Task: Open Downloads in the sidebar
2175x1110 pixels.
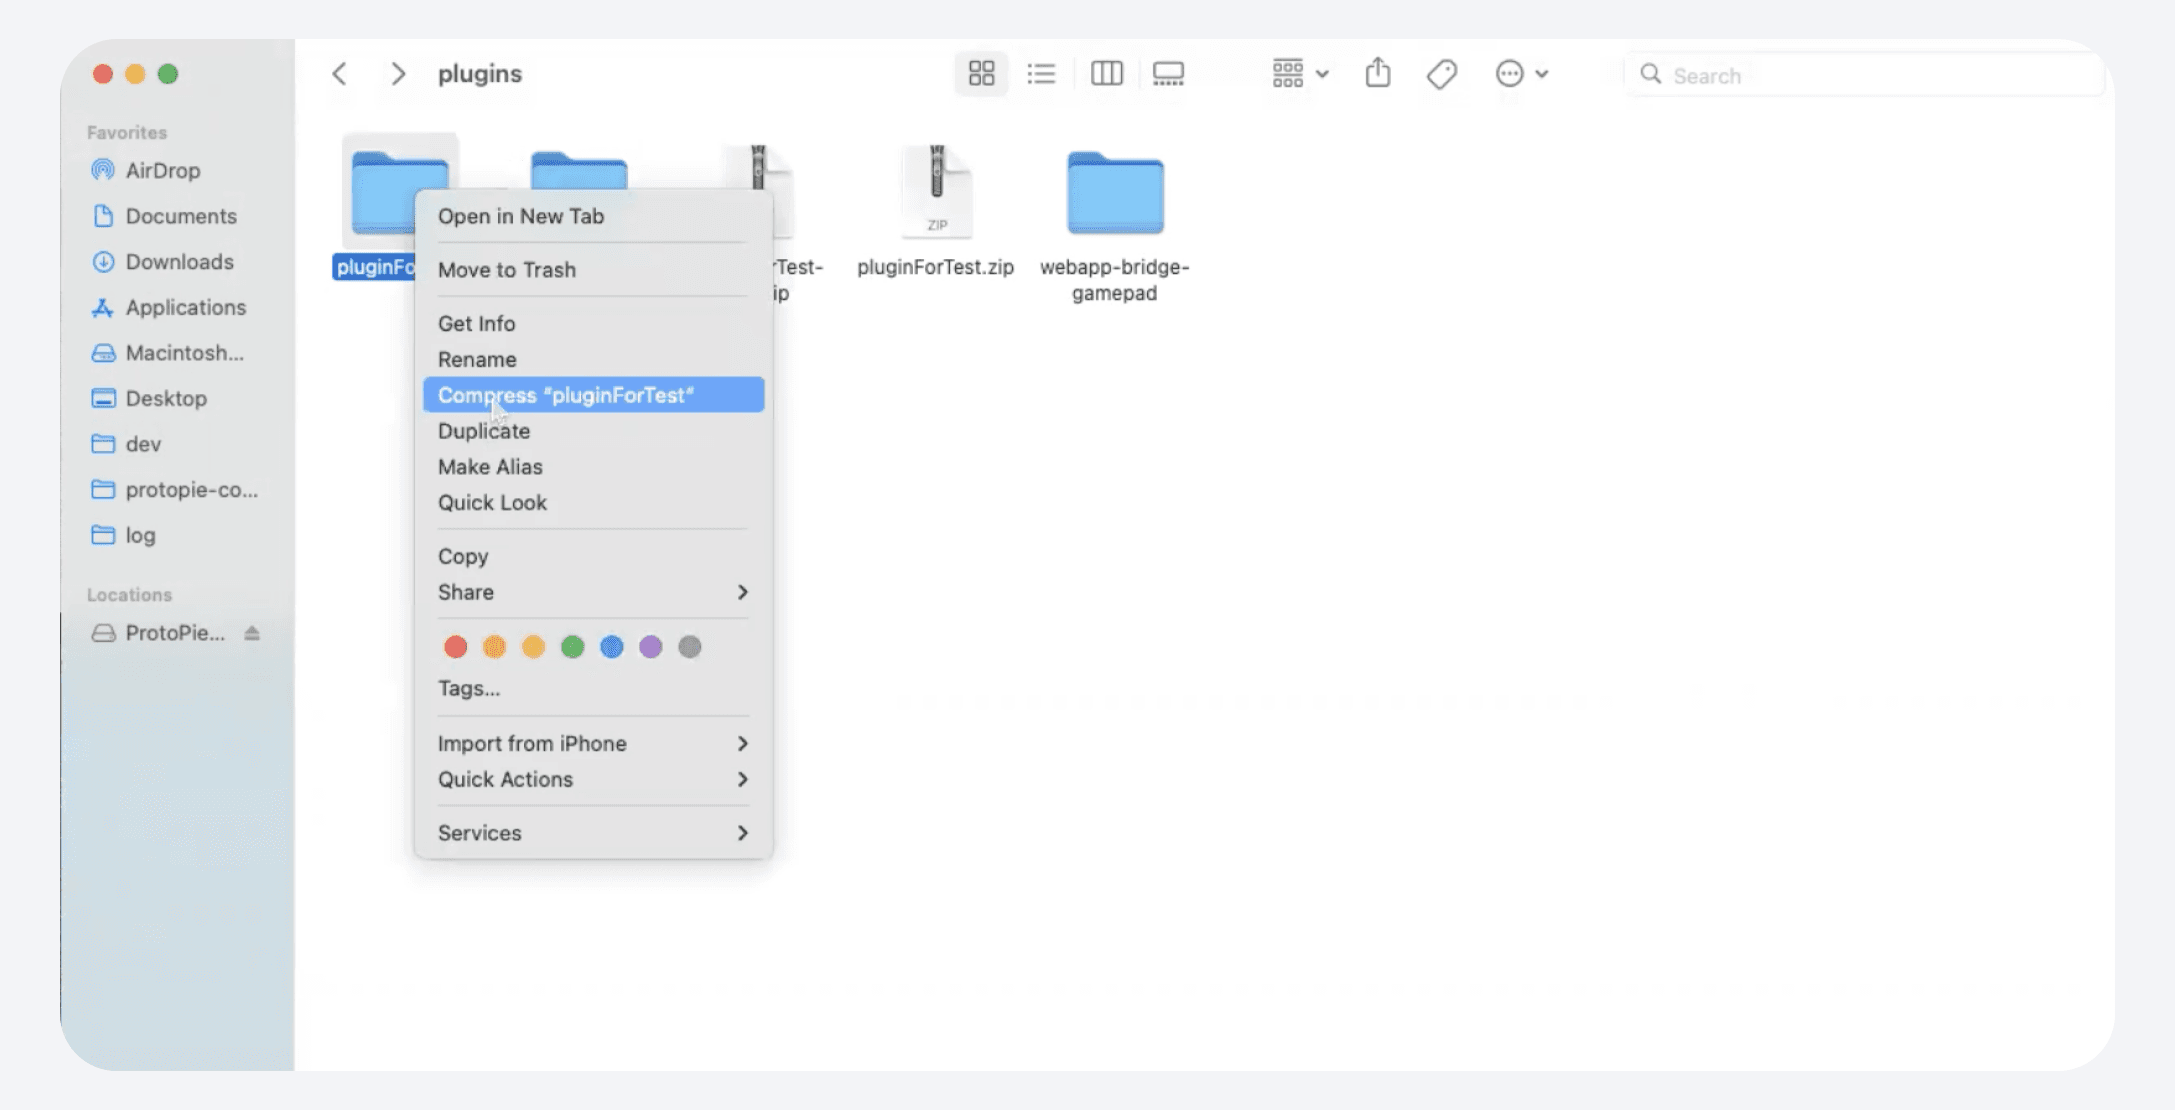Action: [x=178, y=262]
